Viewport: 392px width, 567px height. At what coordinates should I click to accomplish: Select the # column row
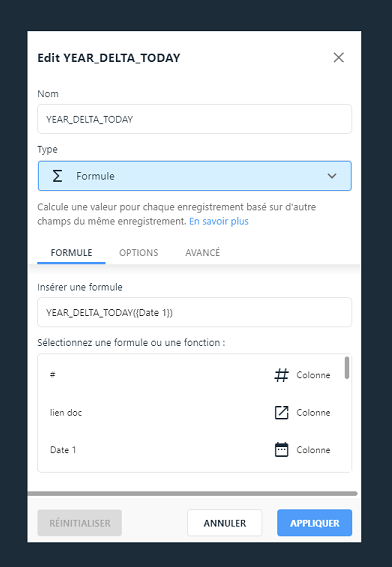(x=191, y=375)
